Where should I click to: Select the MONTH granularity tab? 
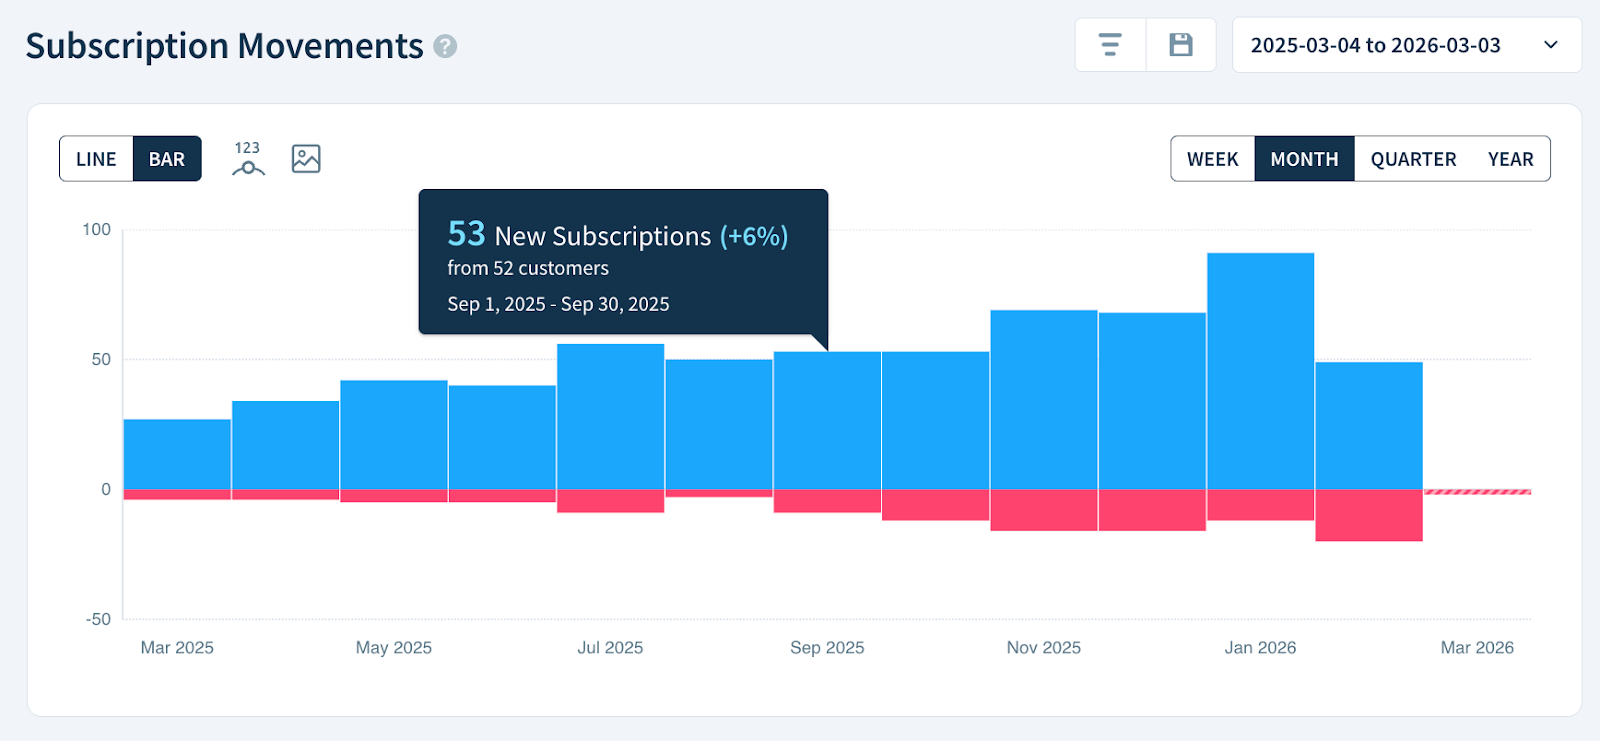pyautogui.click(x=1304, y=158)
